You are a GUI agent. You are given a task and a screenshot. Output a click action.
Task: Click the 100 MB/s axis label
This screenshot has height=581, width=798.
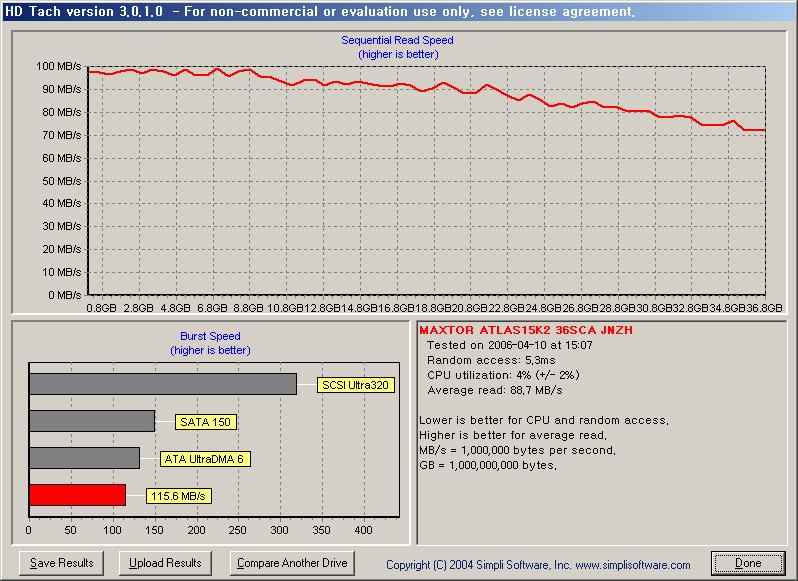pyautogui.click(x=59, y=66)
